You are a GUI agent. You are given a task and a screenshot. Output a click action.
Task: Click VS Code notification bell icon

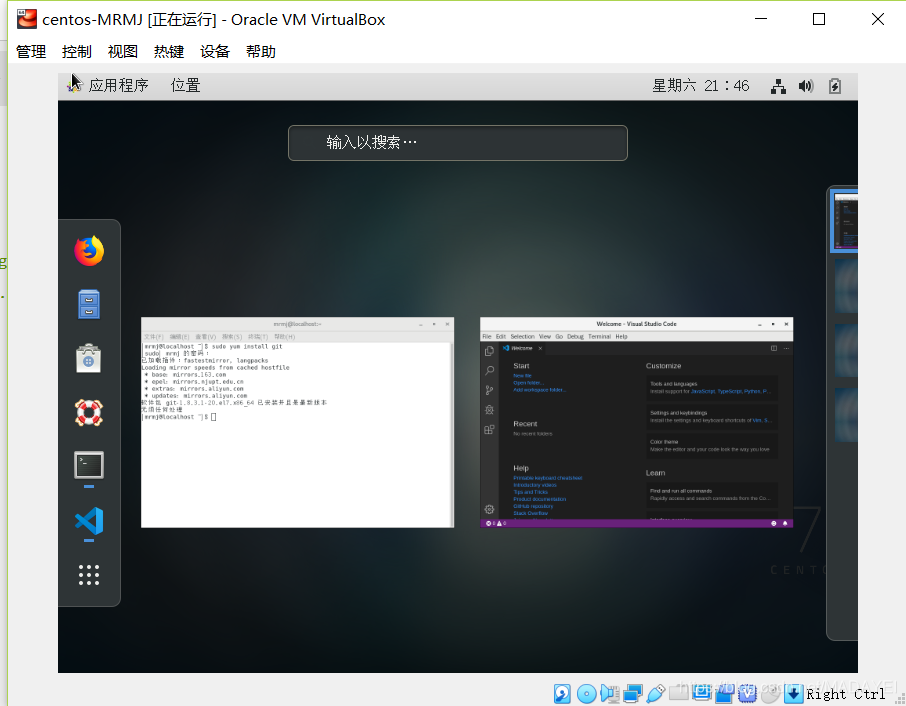[785, 523]
